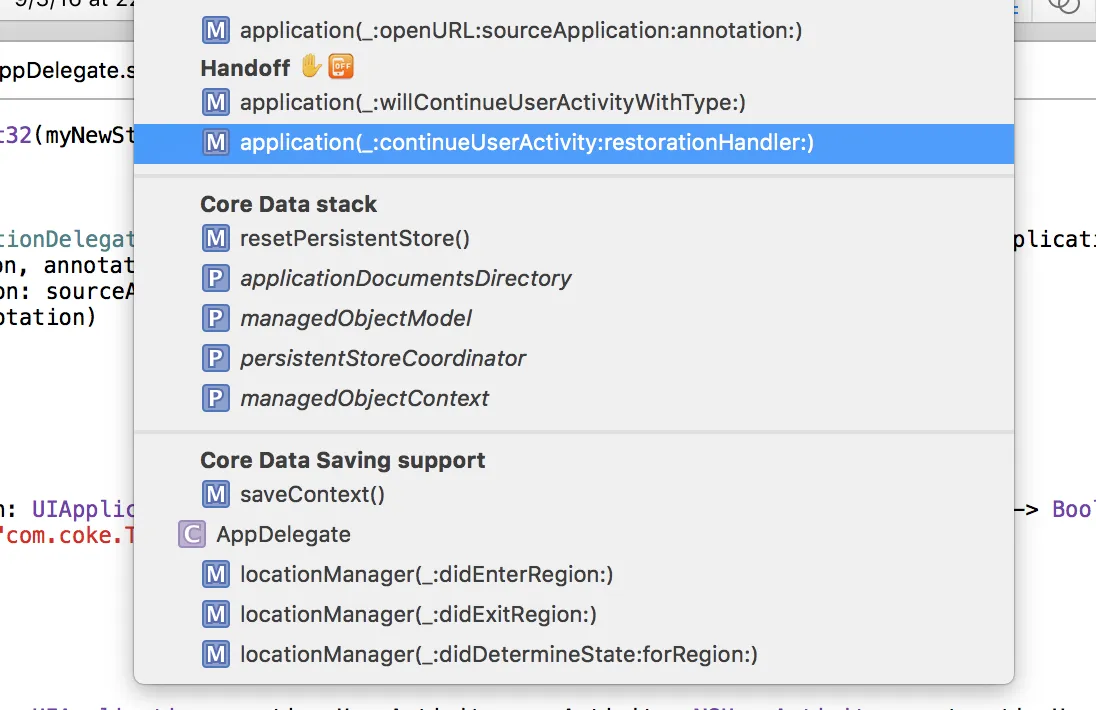Click M icon beside saveContext()
1096x710 pixels.
tap(215, 494)
